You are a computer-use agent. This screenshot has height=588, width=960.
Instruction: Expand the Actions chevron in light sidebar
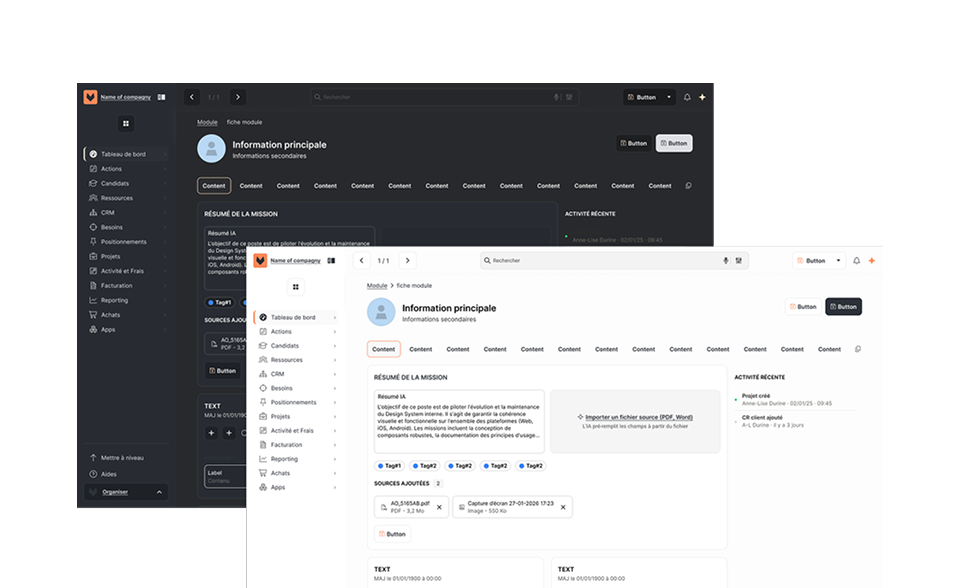coord(335,331)
